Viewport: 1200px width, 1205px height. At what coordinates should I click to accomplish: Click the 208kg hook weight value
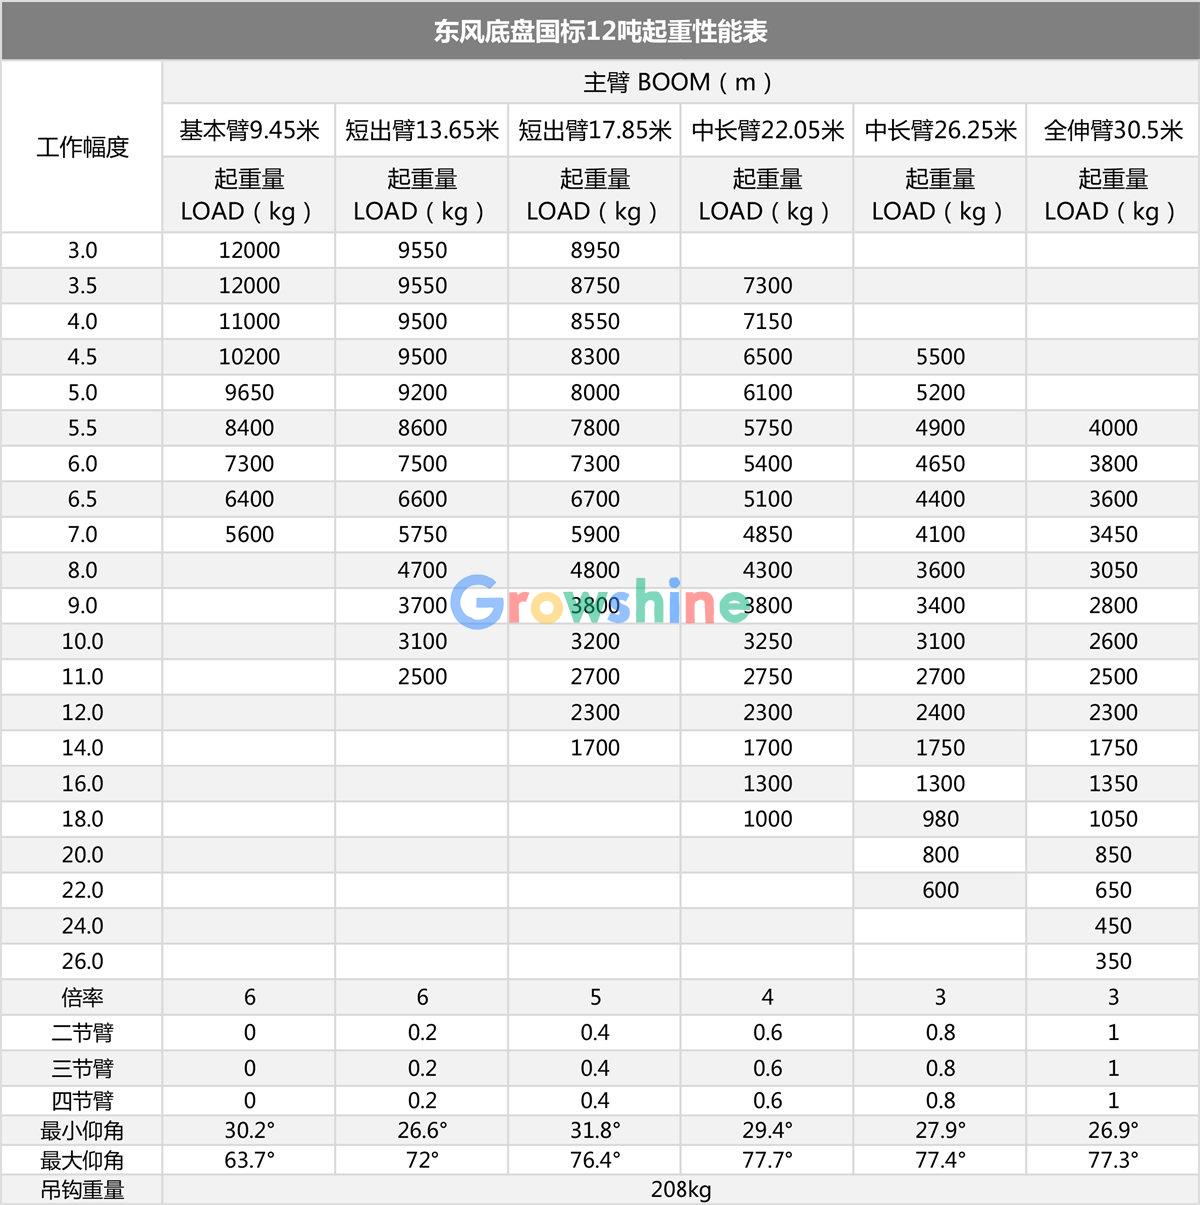(x=681, y=1190)
